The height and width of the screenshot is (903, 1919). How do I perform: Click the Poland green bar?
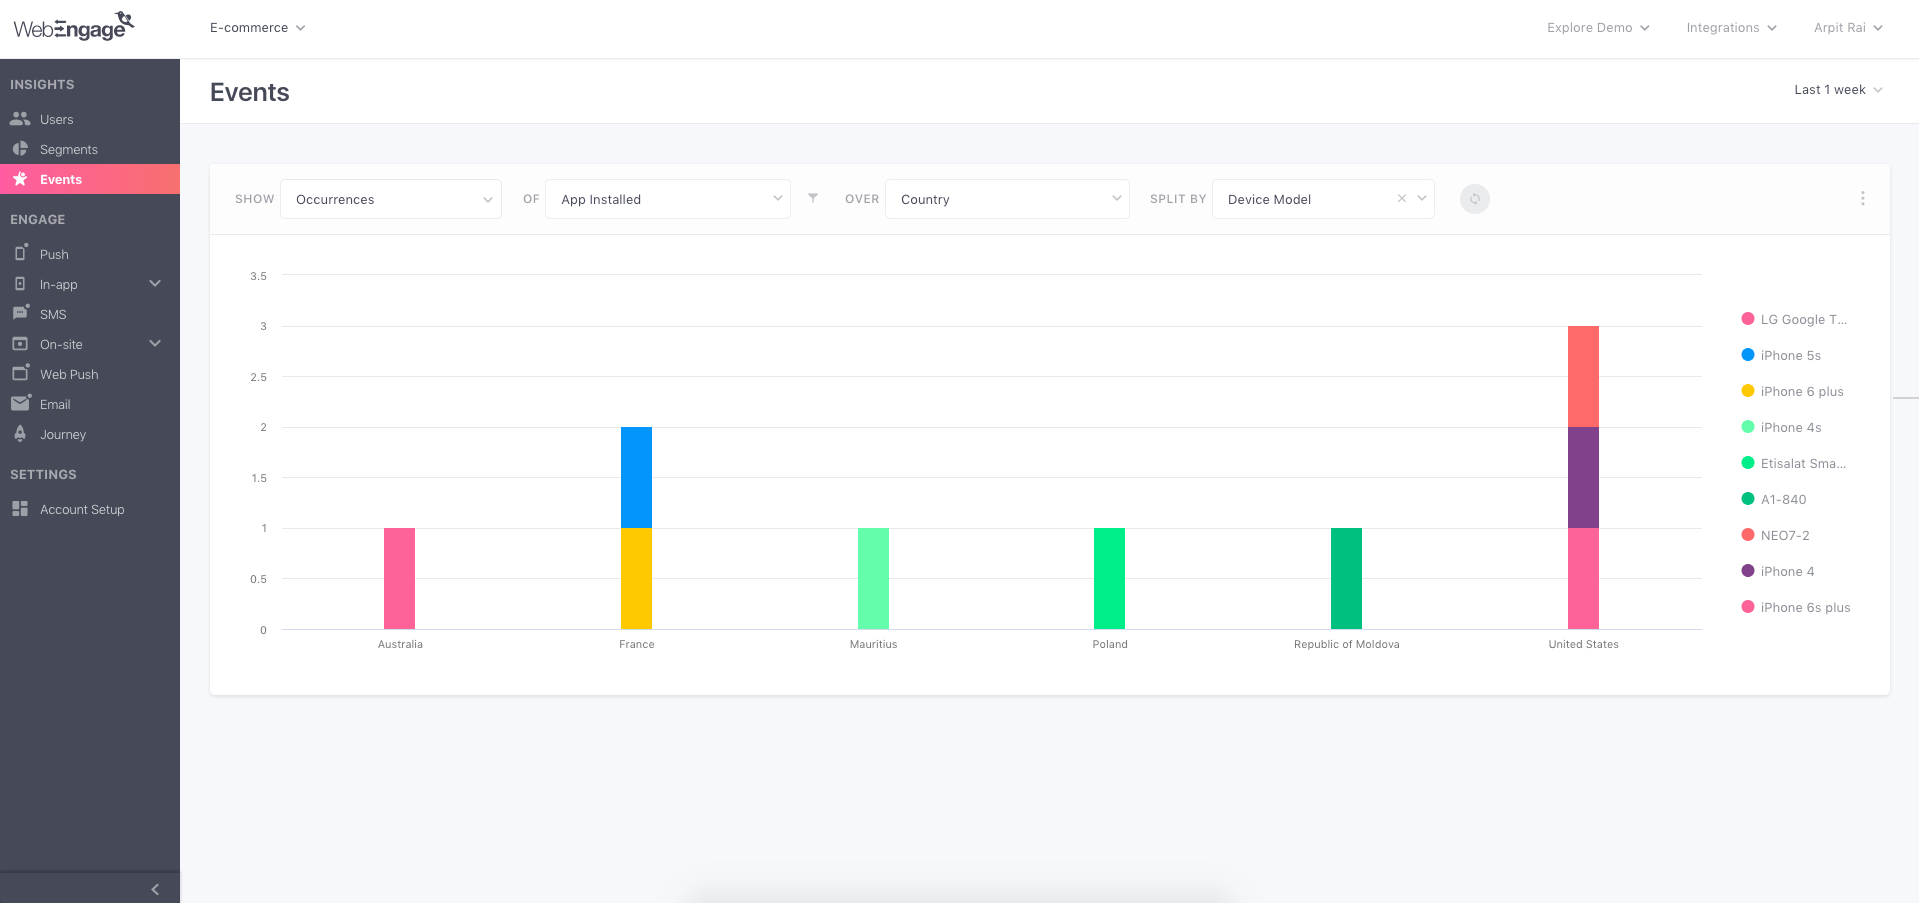click(1109, 578)
